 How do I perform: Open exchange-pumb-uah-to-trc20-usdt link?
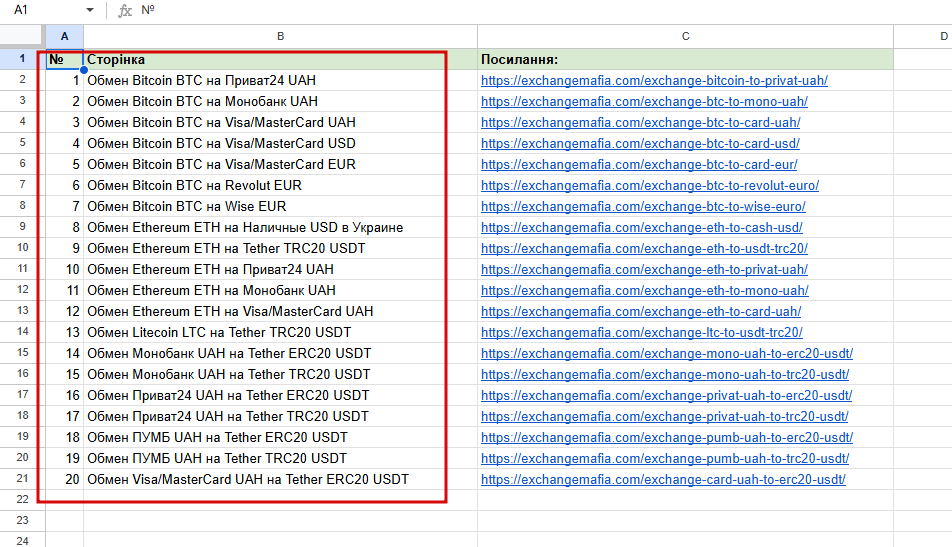tap(665, 458)
